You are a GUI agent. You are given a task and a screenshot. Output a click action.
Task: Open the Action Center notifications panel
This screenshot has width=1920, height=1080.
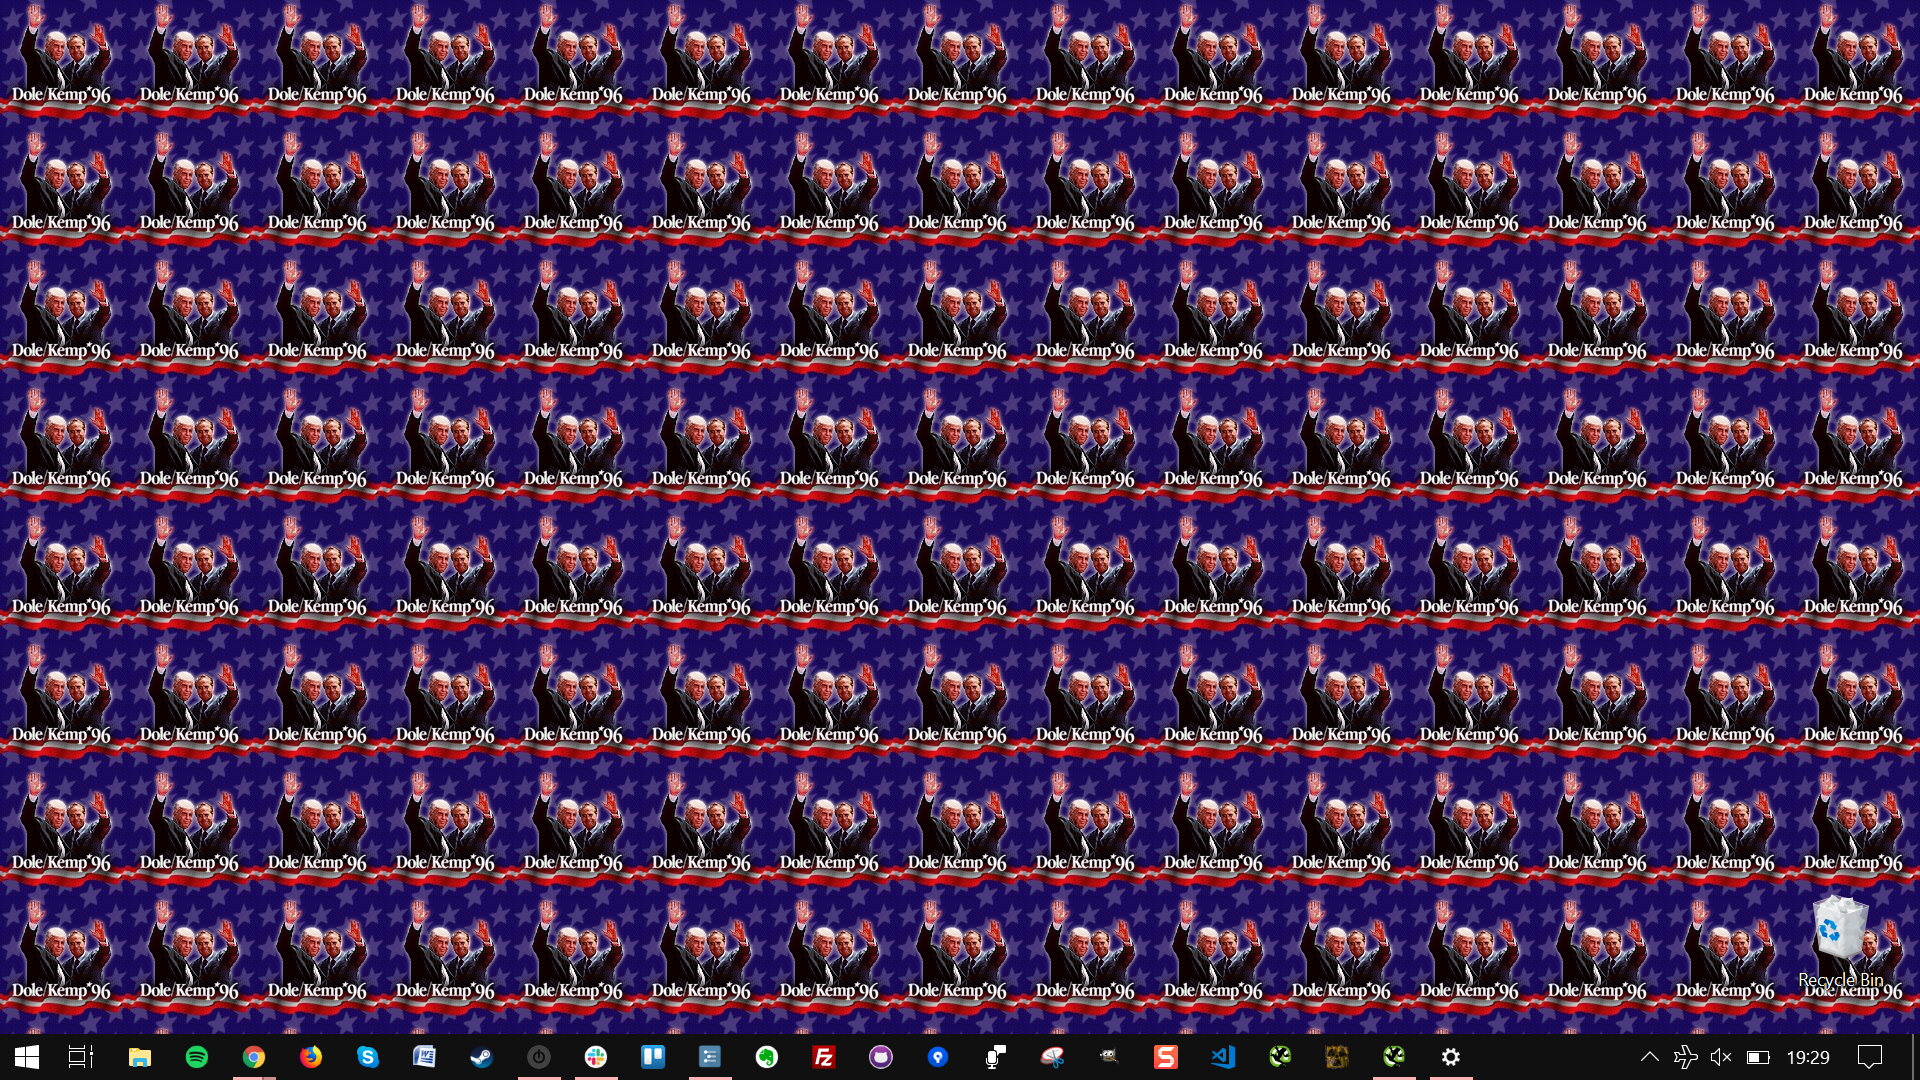click(1869, 1057)
